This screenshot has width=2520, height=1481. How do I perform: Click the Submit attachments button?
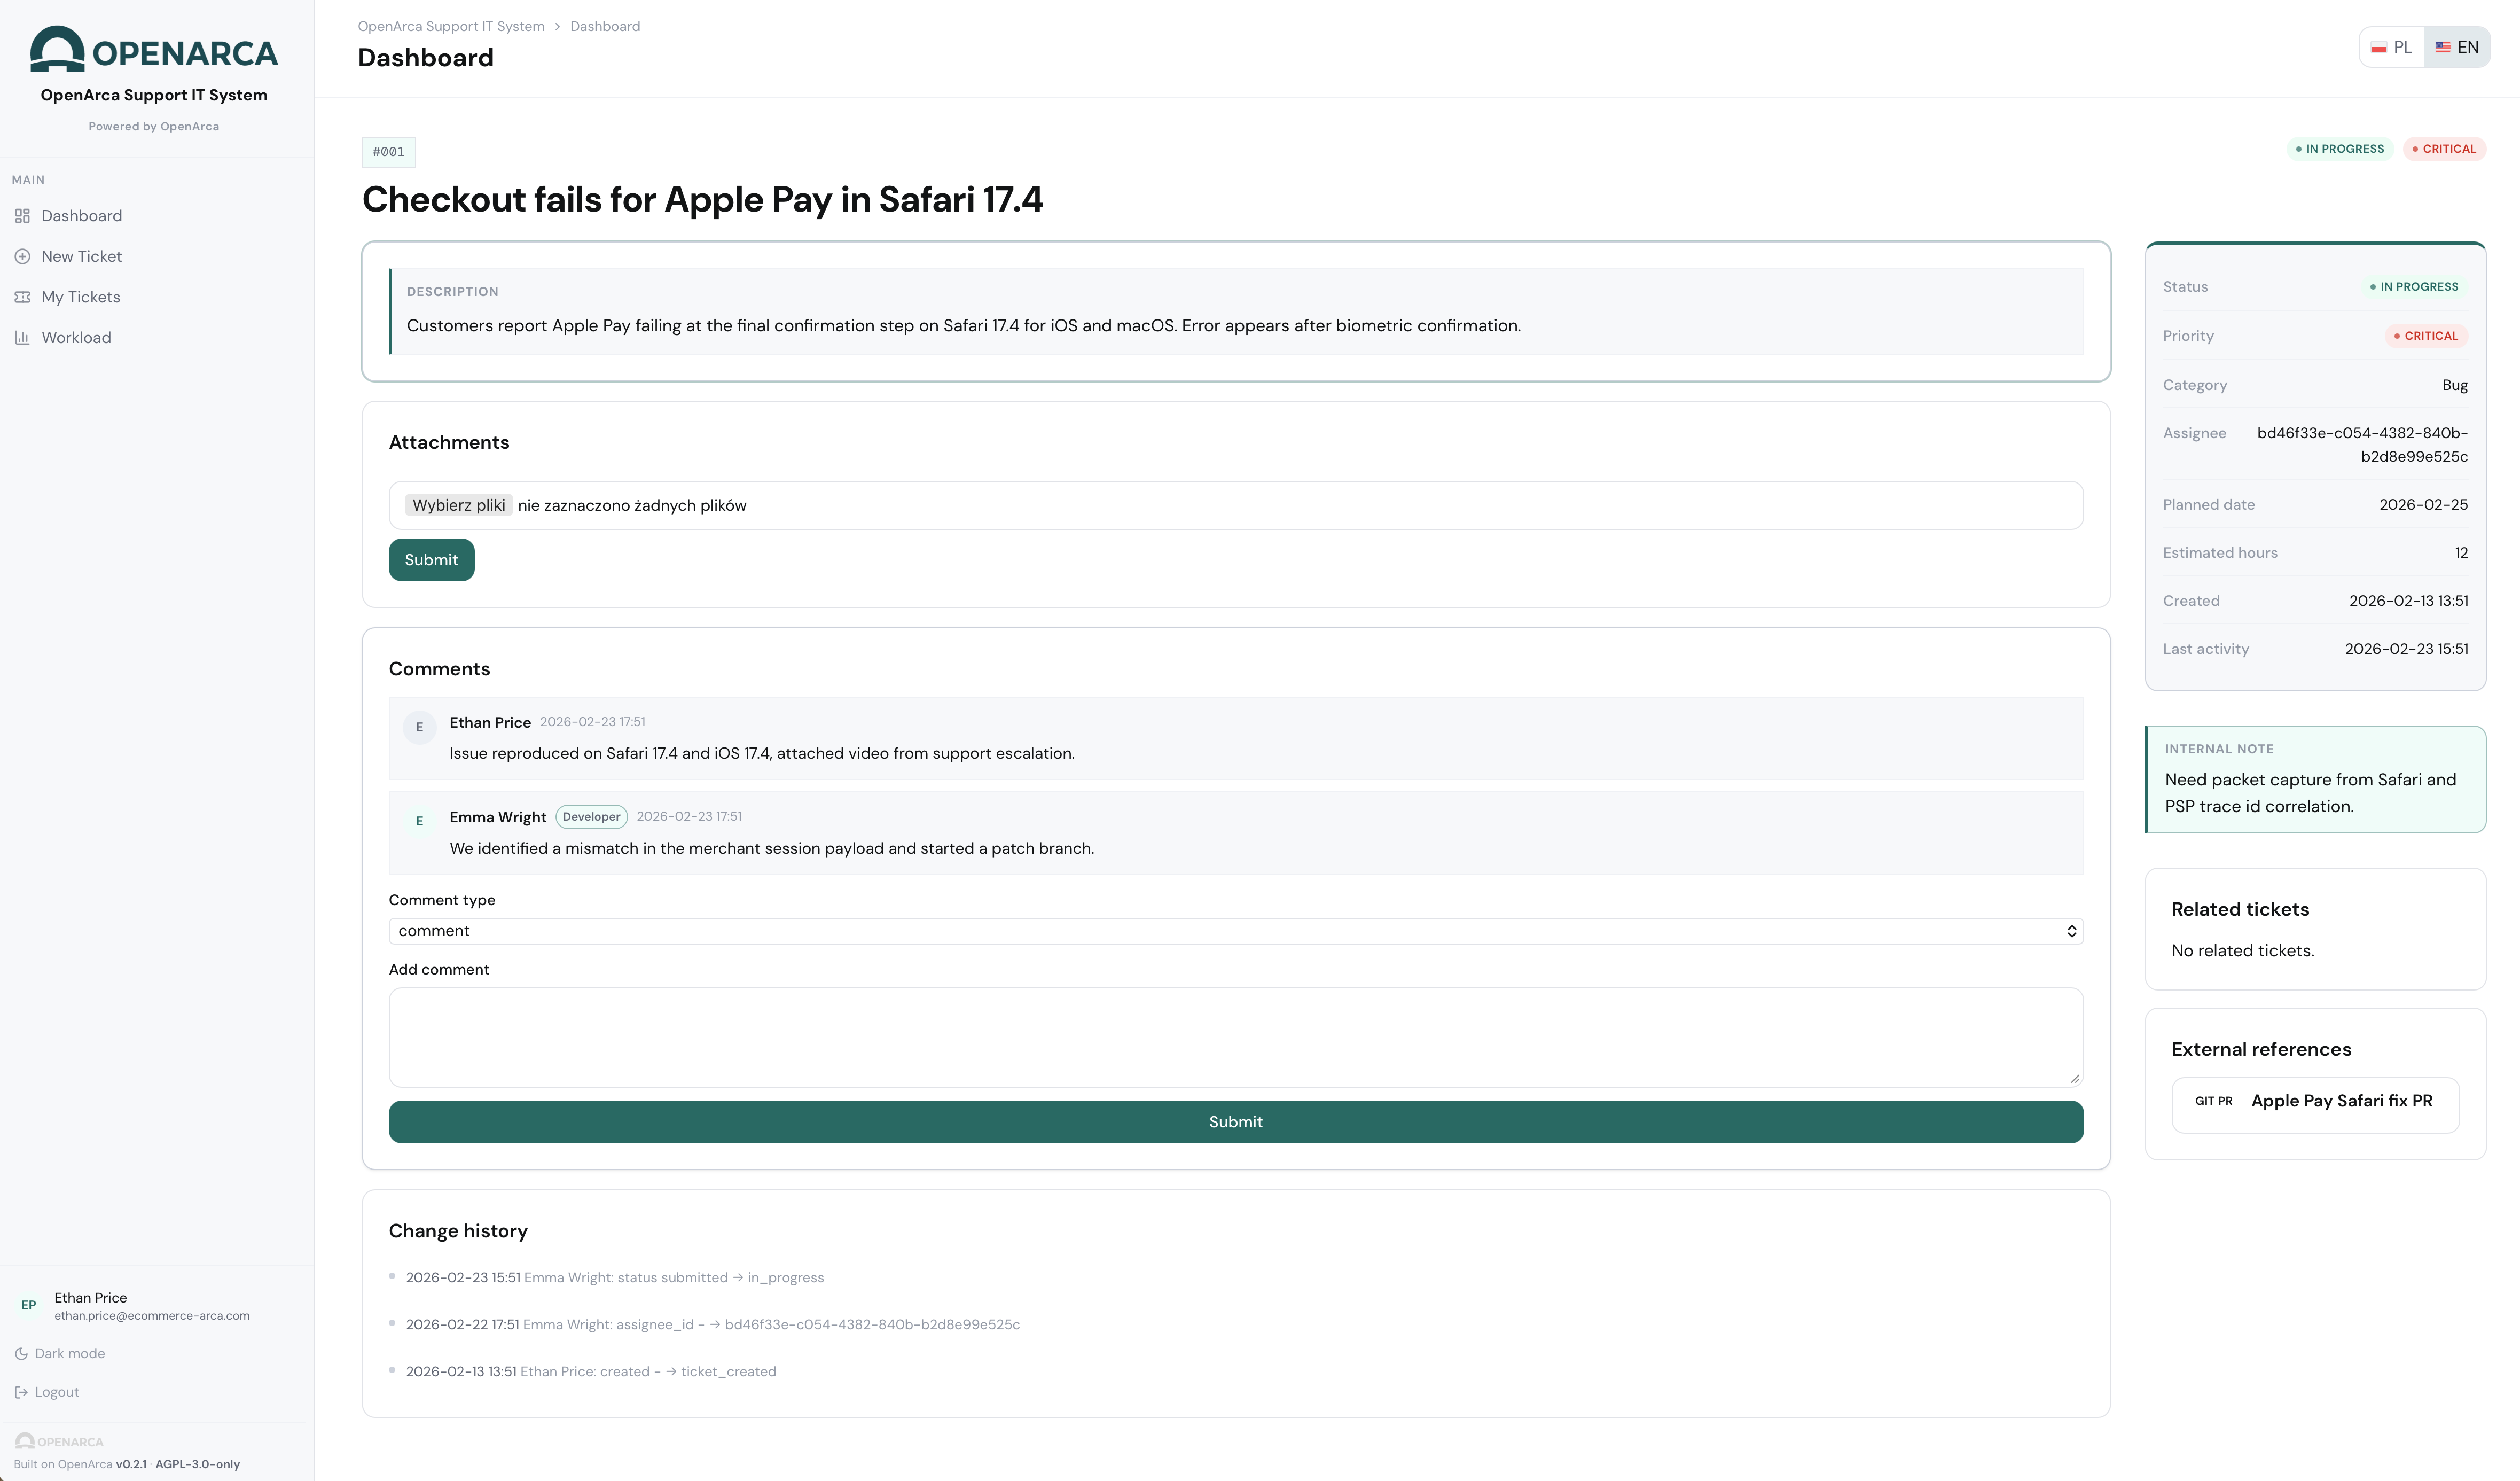[431, 560]
